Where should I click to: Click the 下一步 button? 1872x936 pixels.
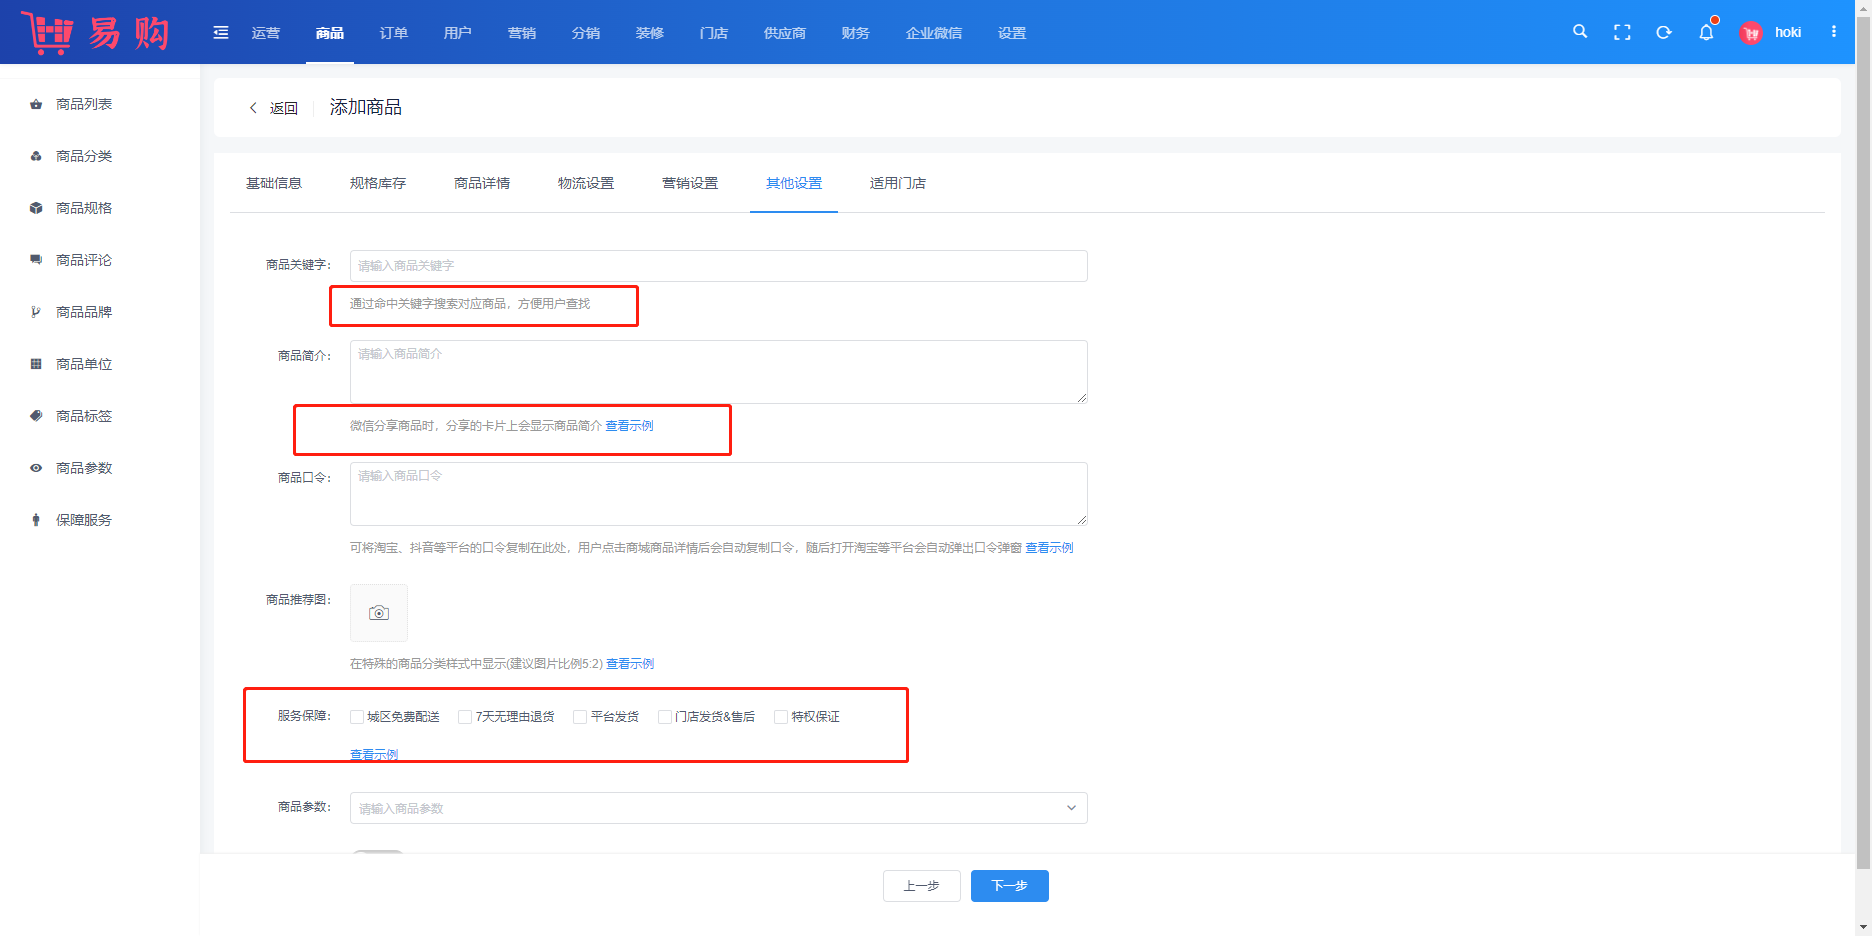(1009, 886)
